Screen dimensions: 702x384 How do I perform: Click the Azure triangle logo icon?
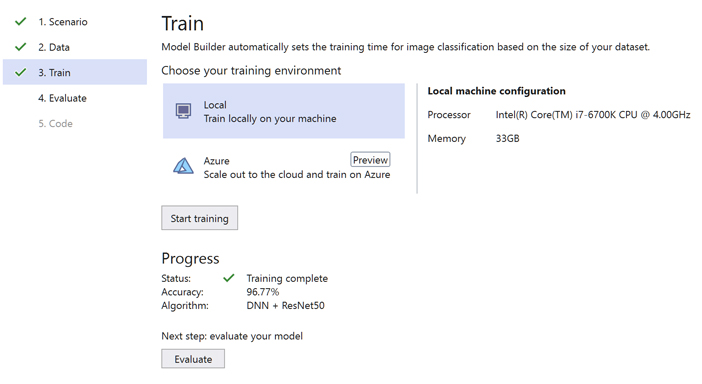[183, 166]
